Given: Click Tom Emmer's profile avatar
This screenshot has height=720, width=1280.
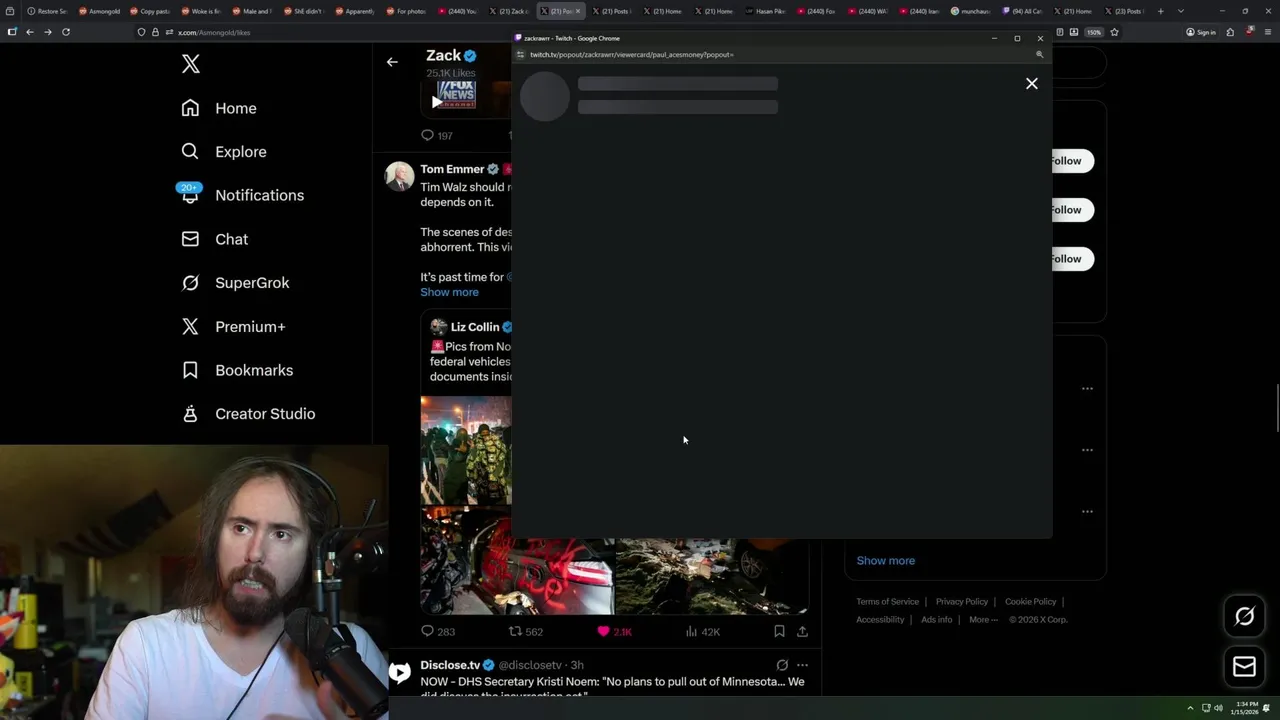Looking at the screenshot, I should pos(399,176).
